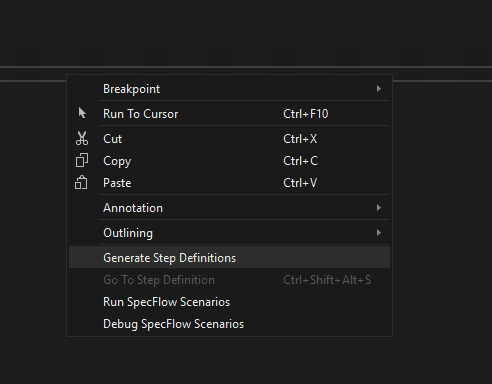This screenshot has width=492, height=384.
Task: Click the Ctrl+F10 shortcut text
Action: [x=306, y=114]
